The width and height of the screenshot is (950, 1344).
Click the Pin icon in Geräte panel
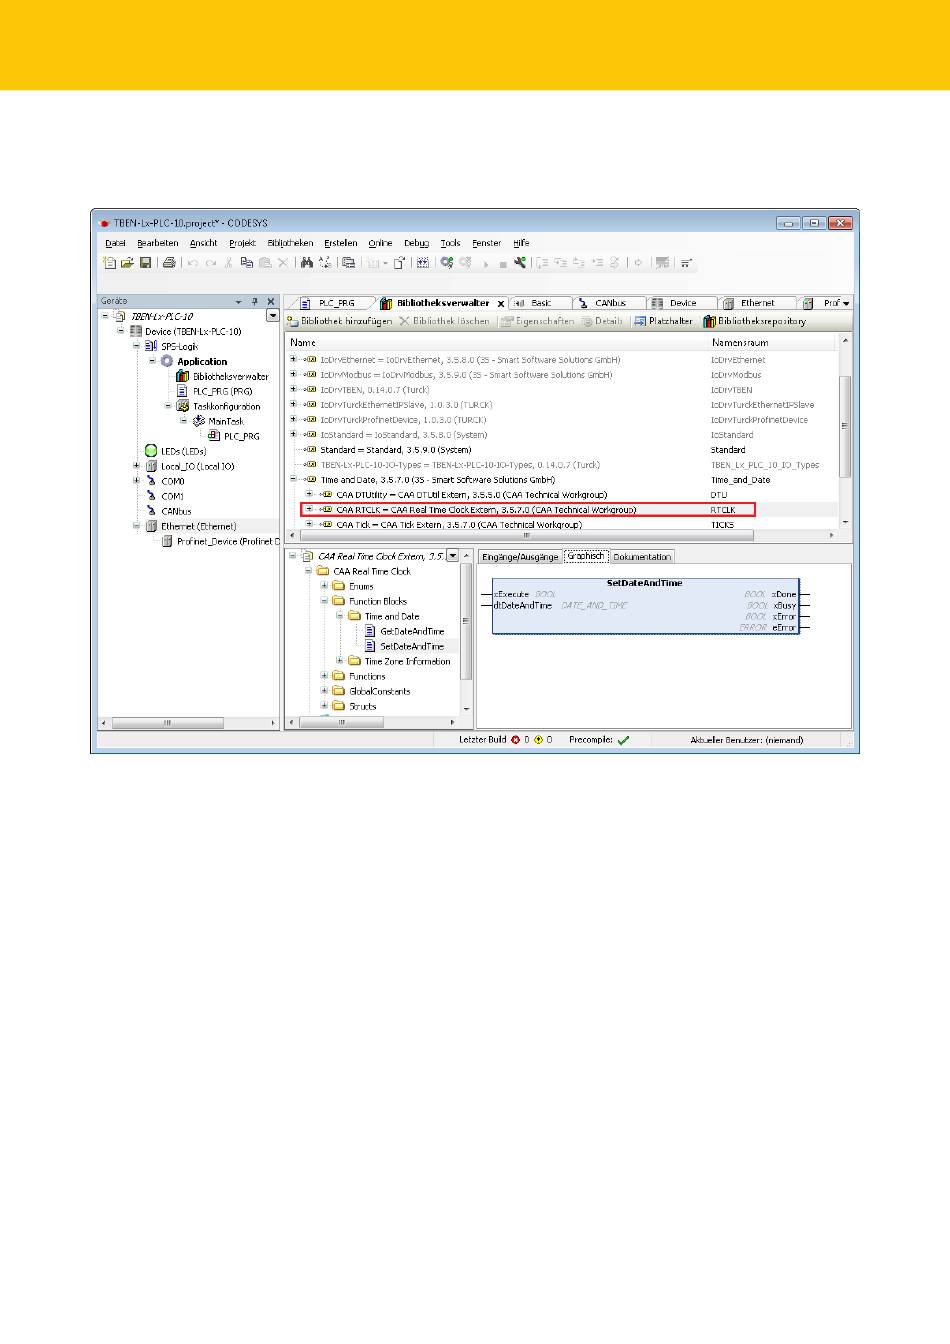[255, 301]
